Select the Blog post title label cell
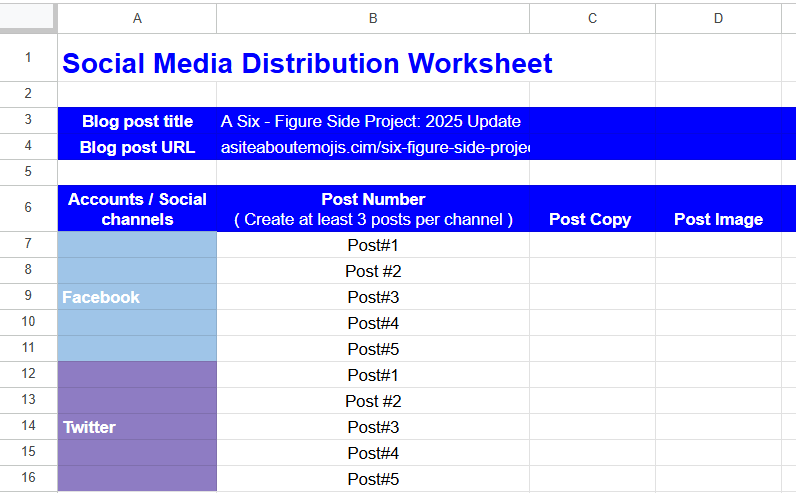The width and height of the screenshot is (796, 493). (137, 121)
